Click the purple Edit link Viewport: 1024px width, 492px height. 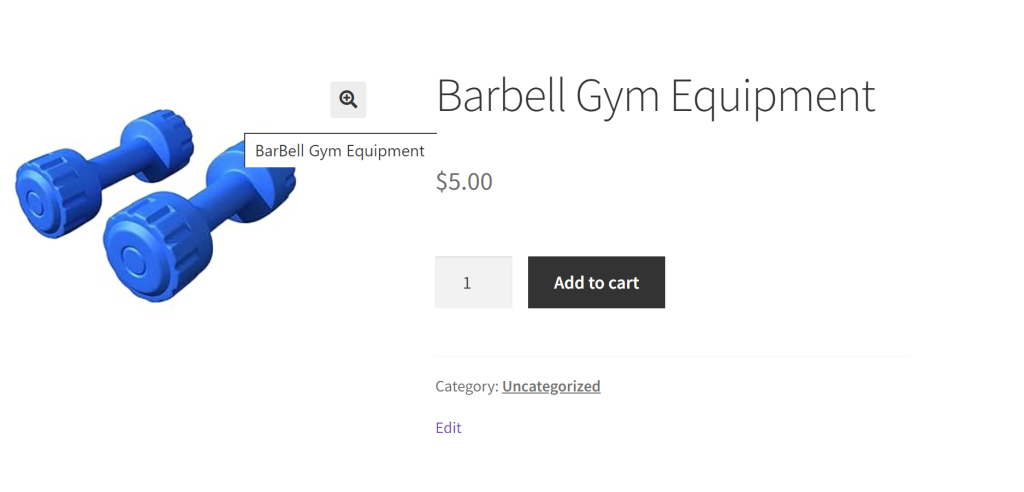pyautogui.click(x=449, y=428)
